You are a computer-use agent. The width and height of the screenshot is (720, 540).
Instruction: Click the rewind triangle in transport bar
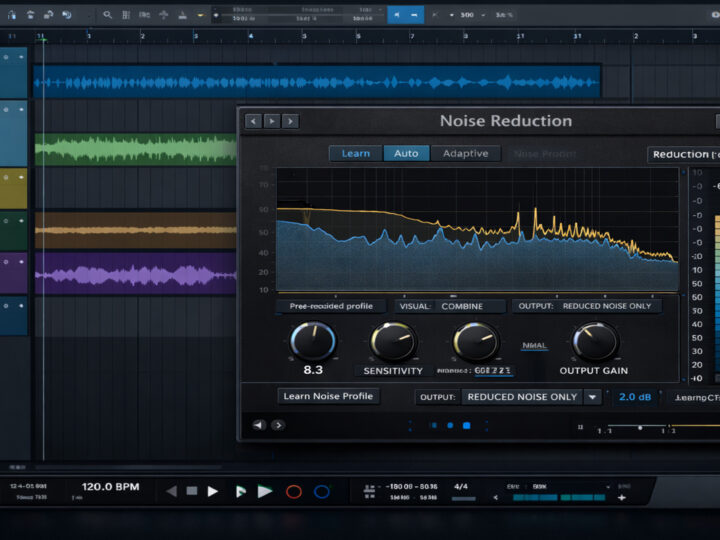171,491
